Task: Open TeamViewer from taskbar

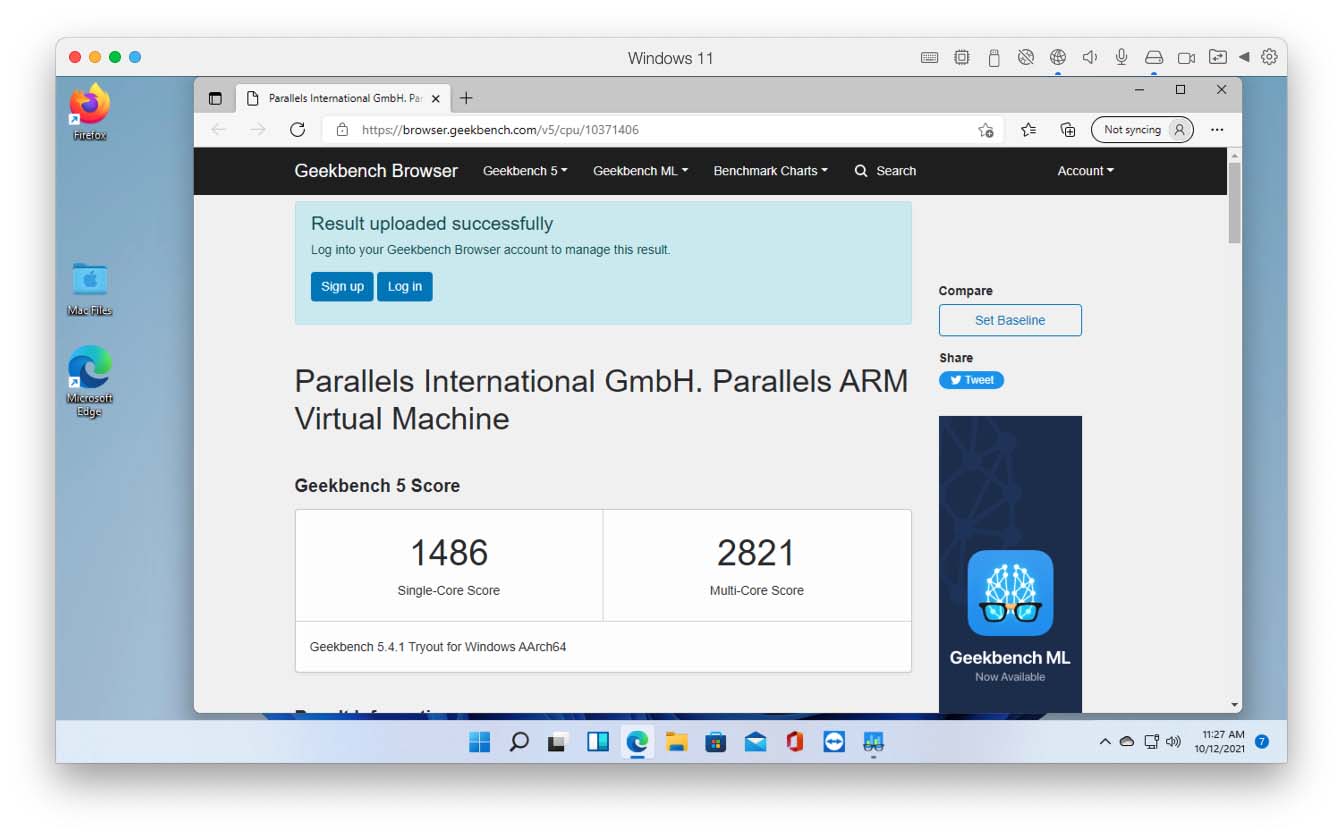Action: pyautogui.click(x=834, y=742)
